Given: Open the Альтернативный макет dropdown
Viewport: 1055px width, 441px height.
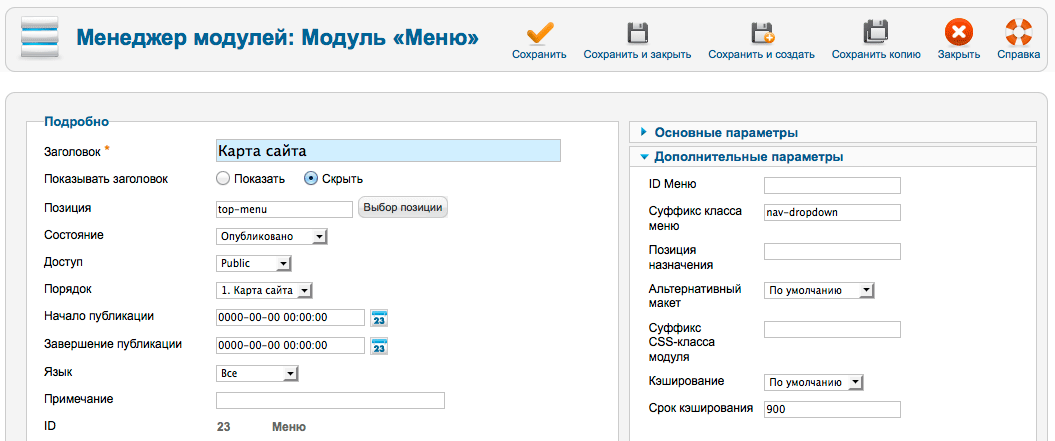Looking at the screenshot, I should [x=819, y=291].
